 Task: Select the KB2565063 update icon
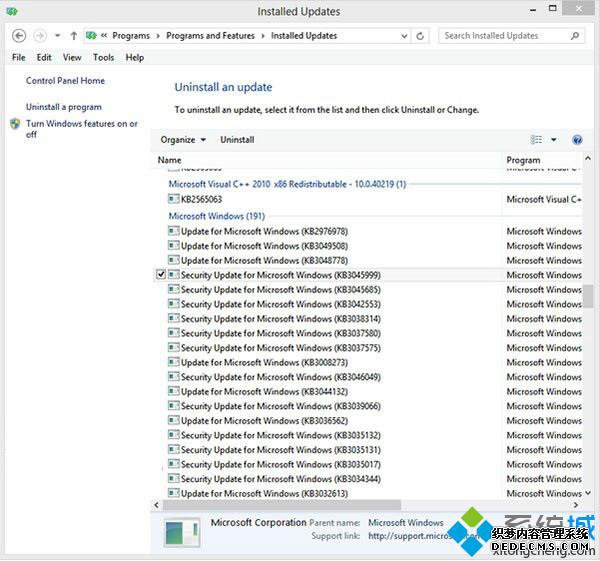174,199
